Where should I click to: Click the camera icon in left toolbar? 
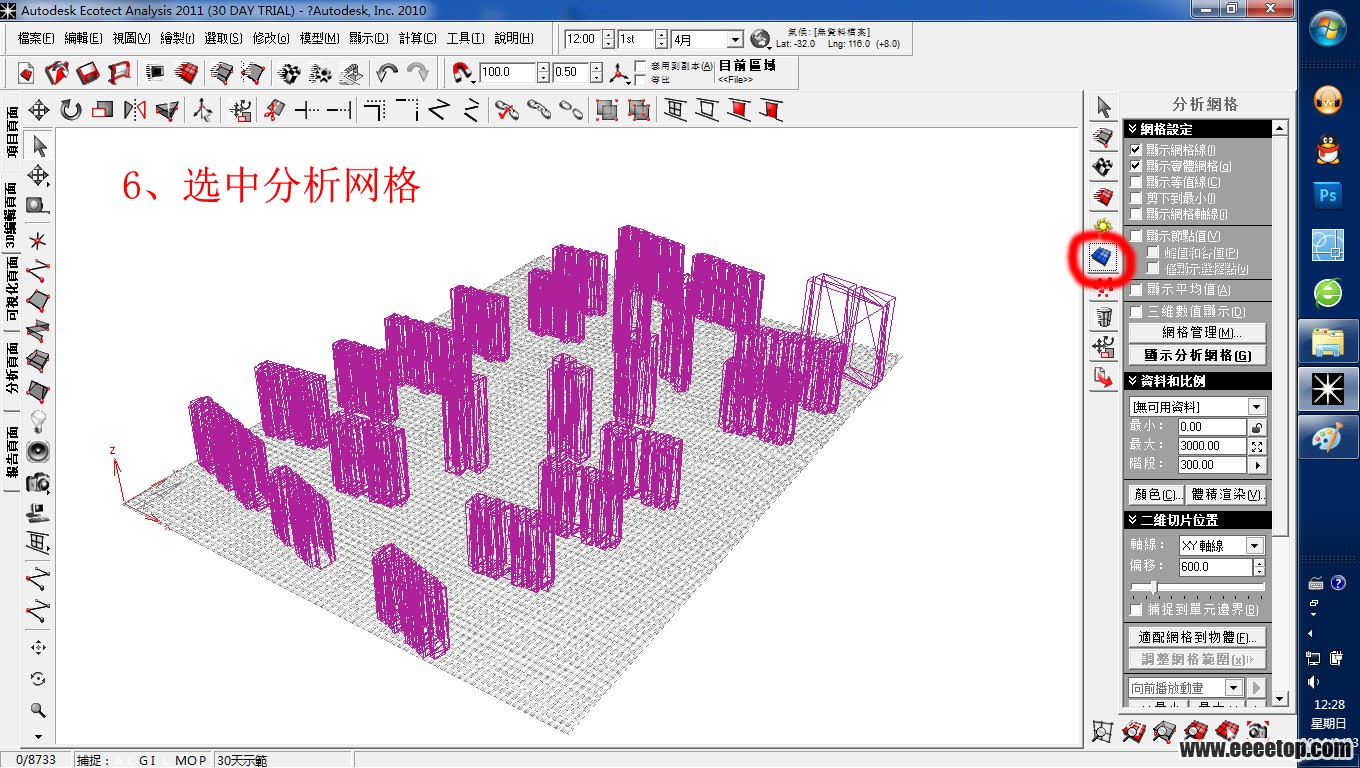click(x=39, y=483)
